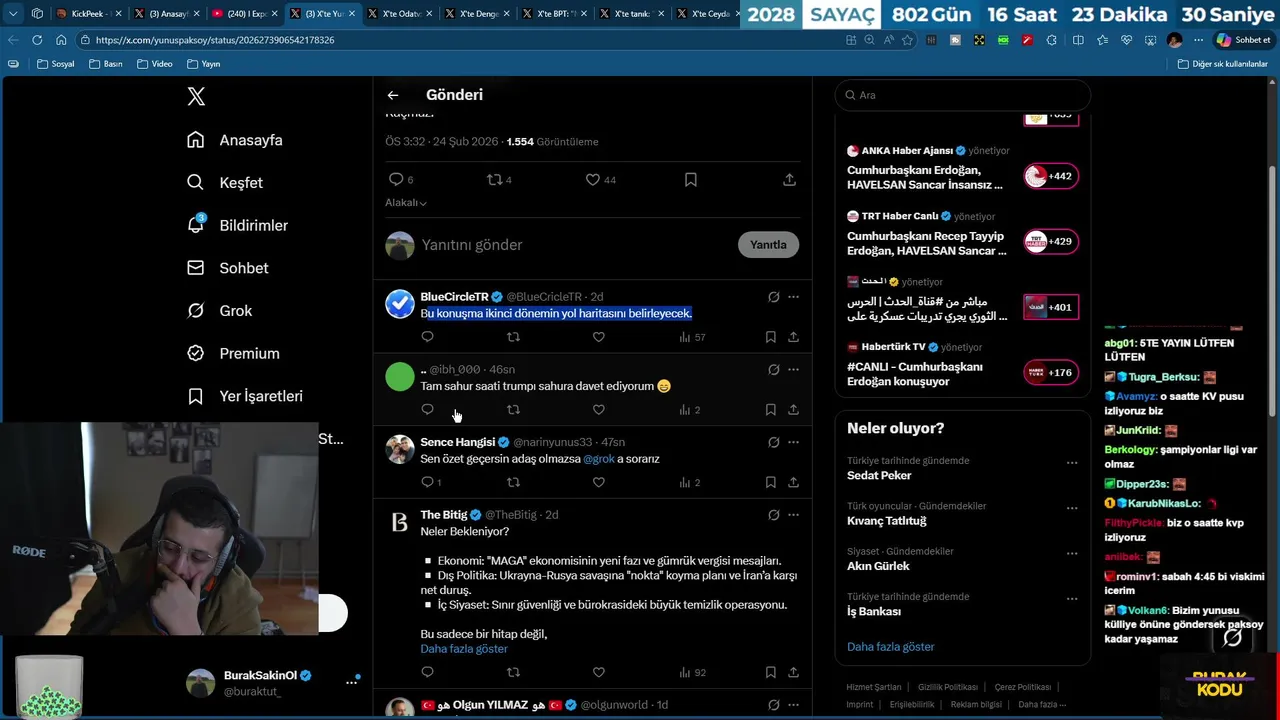Bookmark the main post
Viewport: 1280px width, 720px height.
[691, 180]
